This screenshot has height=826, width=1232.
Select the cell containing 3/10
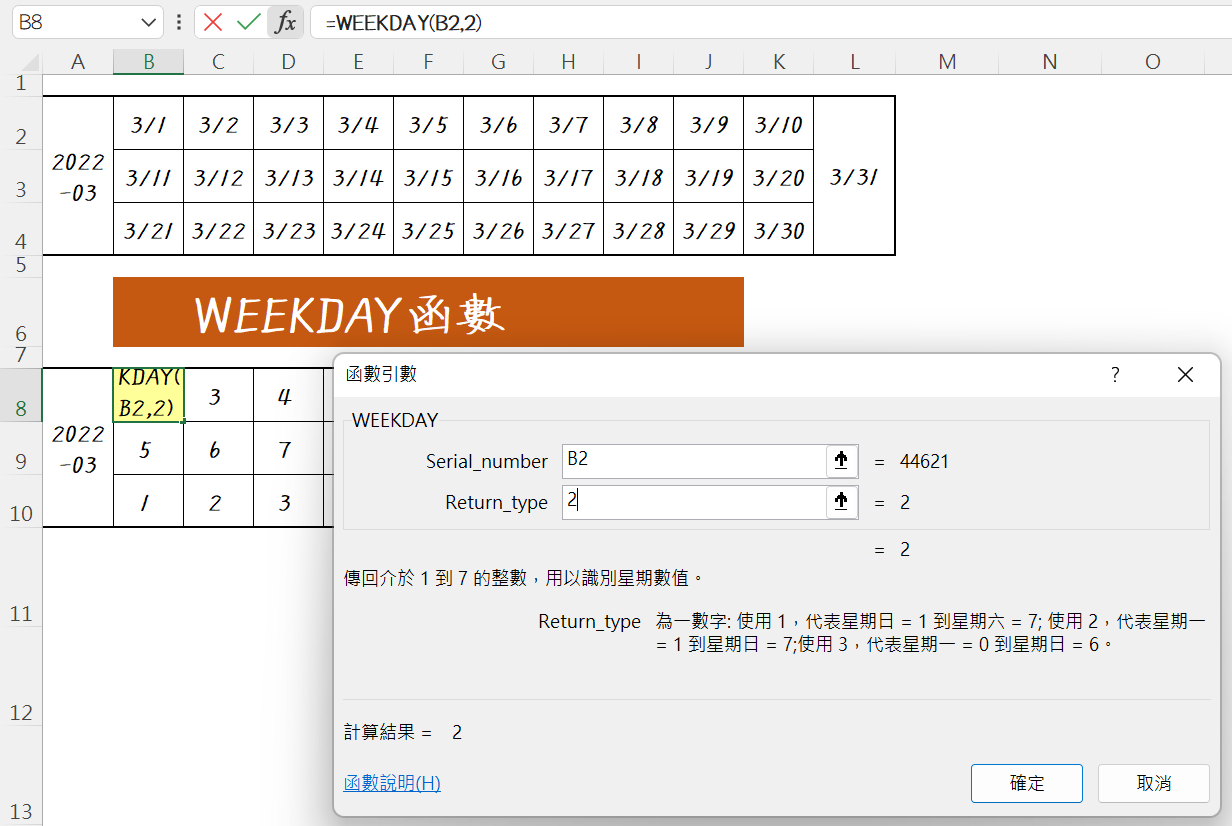[779, 124]
